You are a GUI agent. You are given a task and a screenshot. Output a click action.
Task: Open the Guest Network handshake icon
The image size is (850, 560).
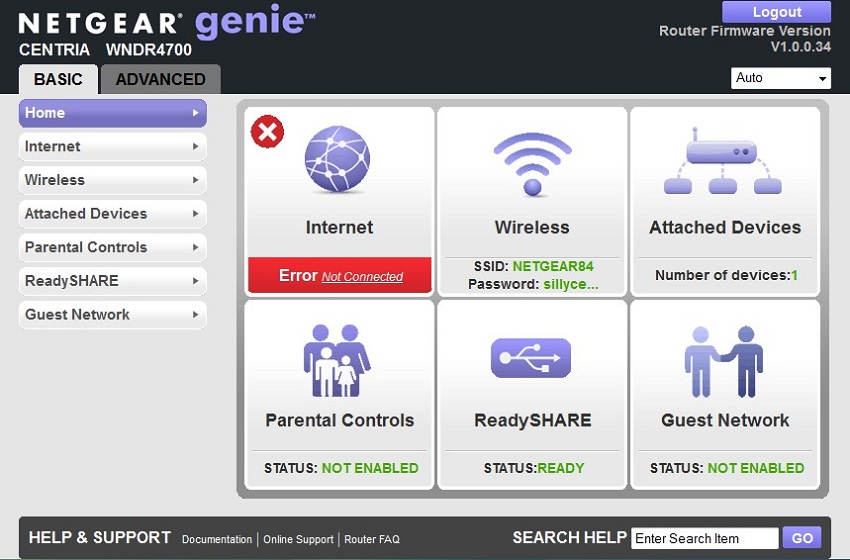click(724, 362)
